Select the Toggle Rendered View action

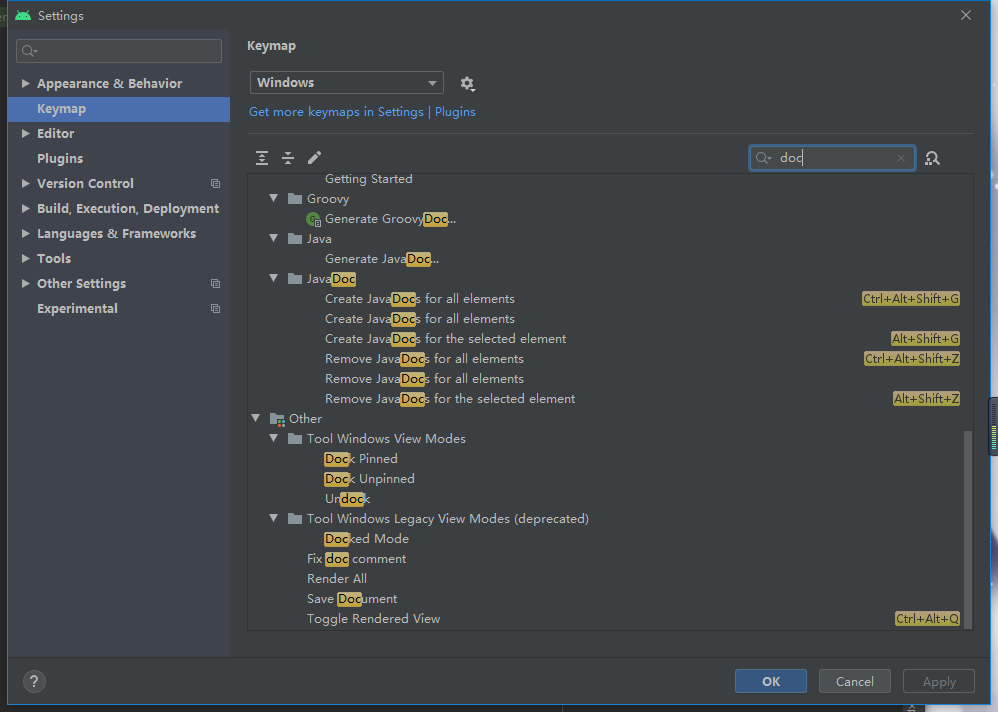point(374,619)
